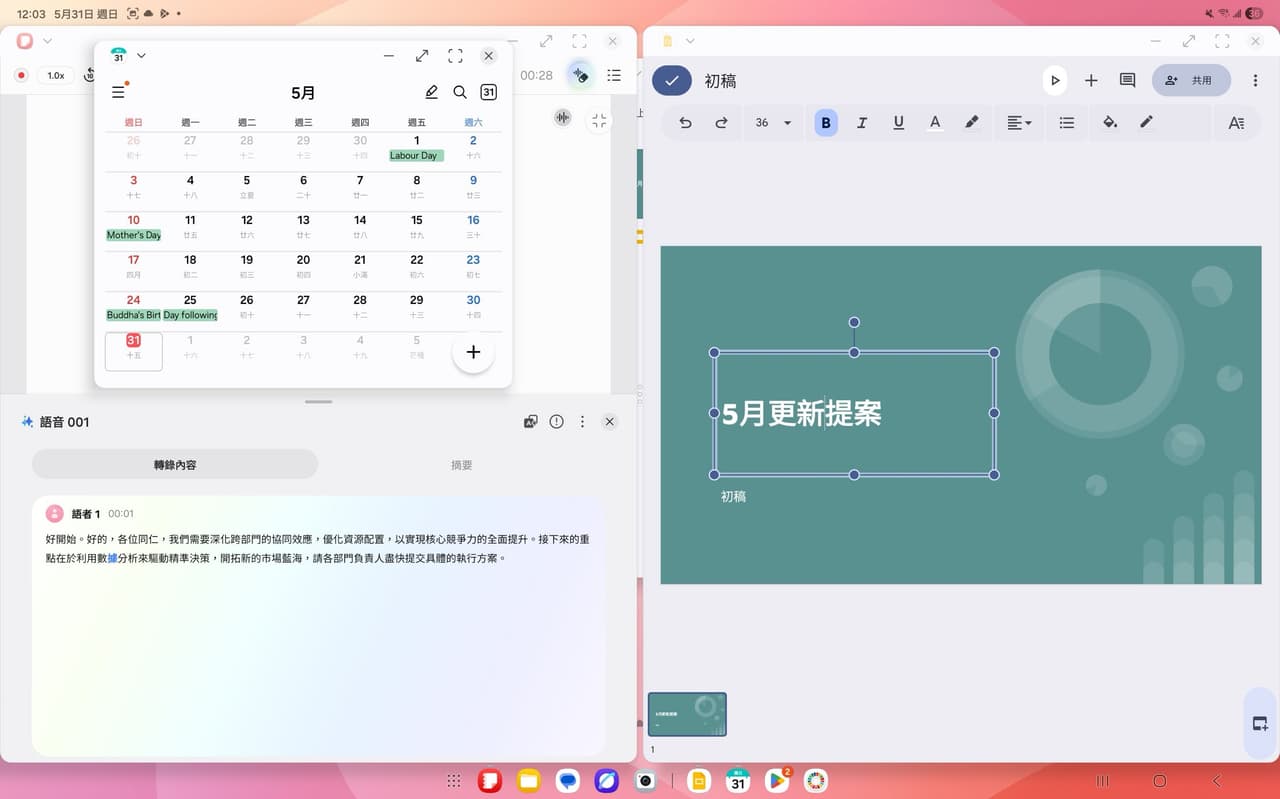Open Play Store from taskbar
This screenshot has width=1280, height=799.
777,781
